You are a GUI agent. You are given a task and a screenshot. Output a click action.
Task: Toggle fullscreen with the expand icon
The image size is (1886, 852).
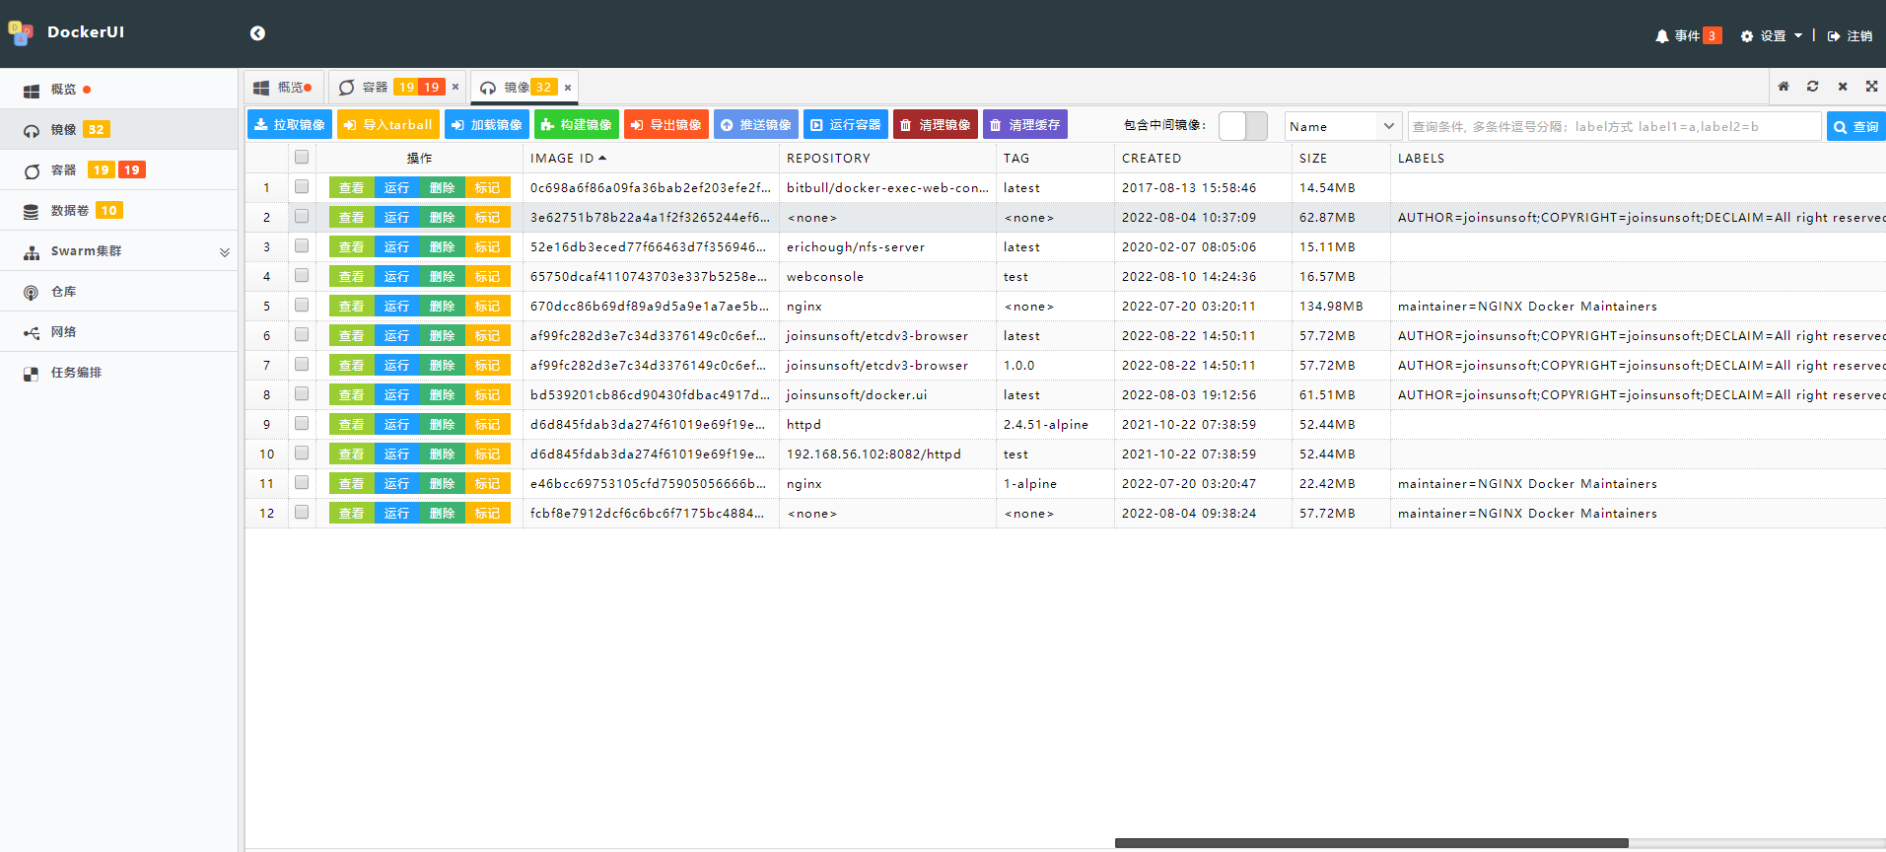tap(1871, 87)
